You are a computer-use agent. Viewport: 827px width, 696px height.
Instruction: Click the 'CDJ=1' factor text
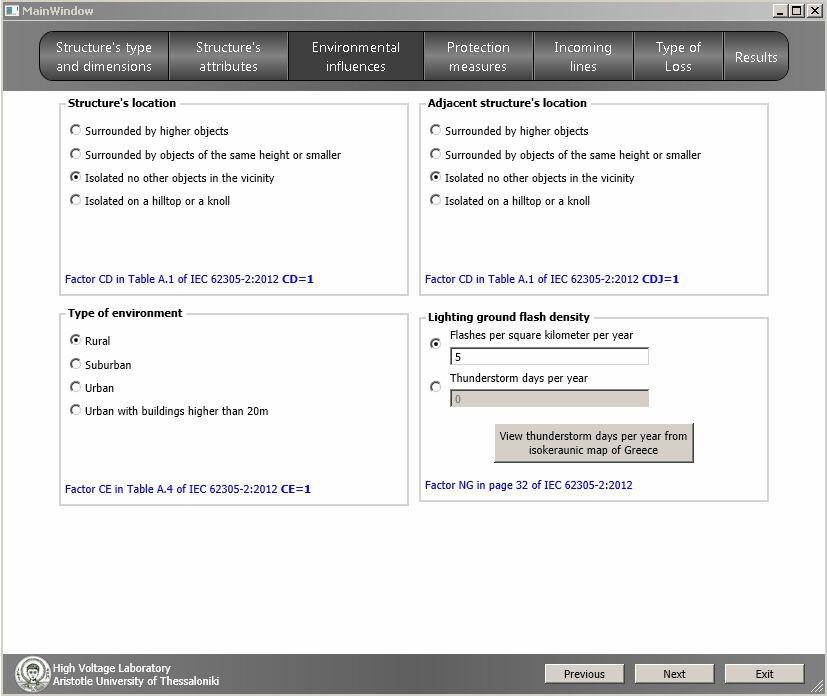[x=660, y=279]
